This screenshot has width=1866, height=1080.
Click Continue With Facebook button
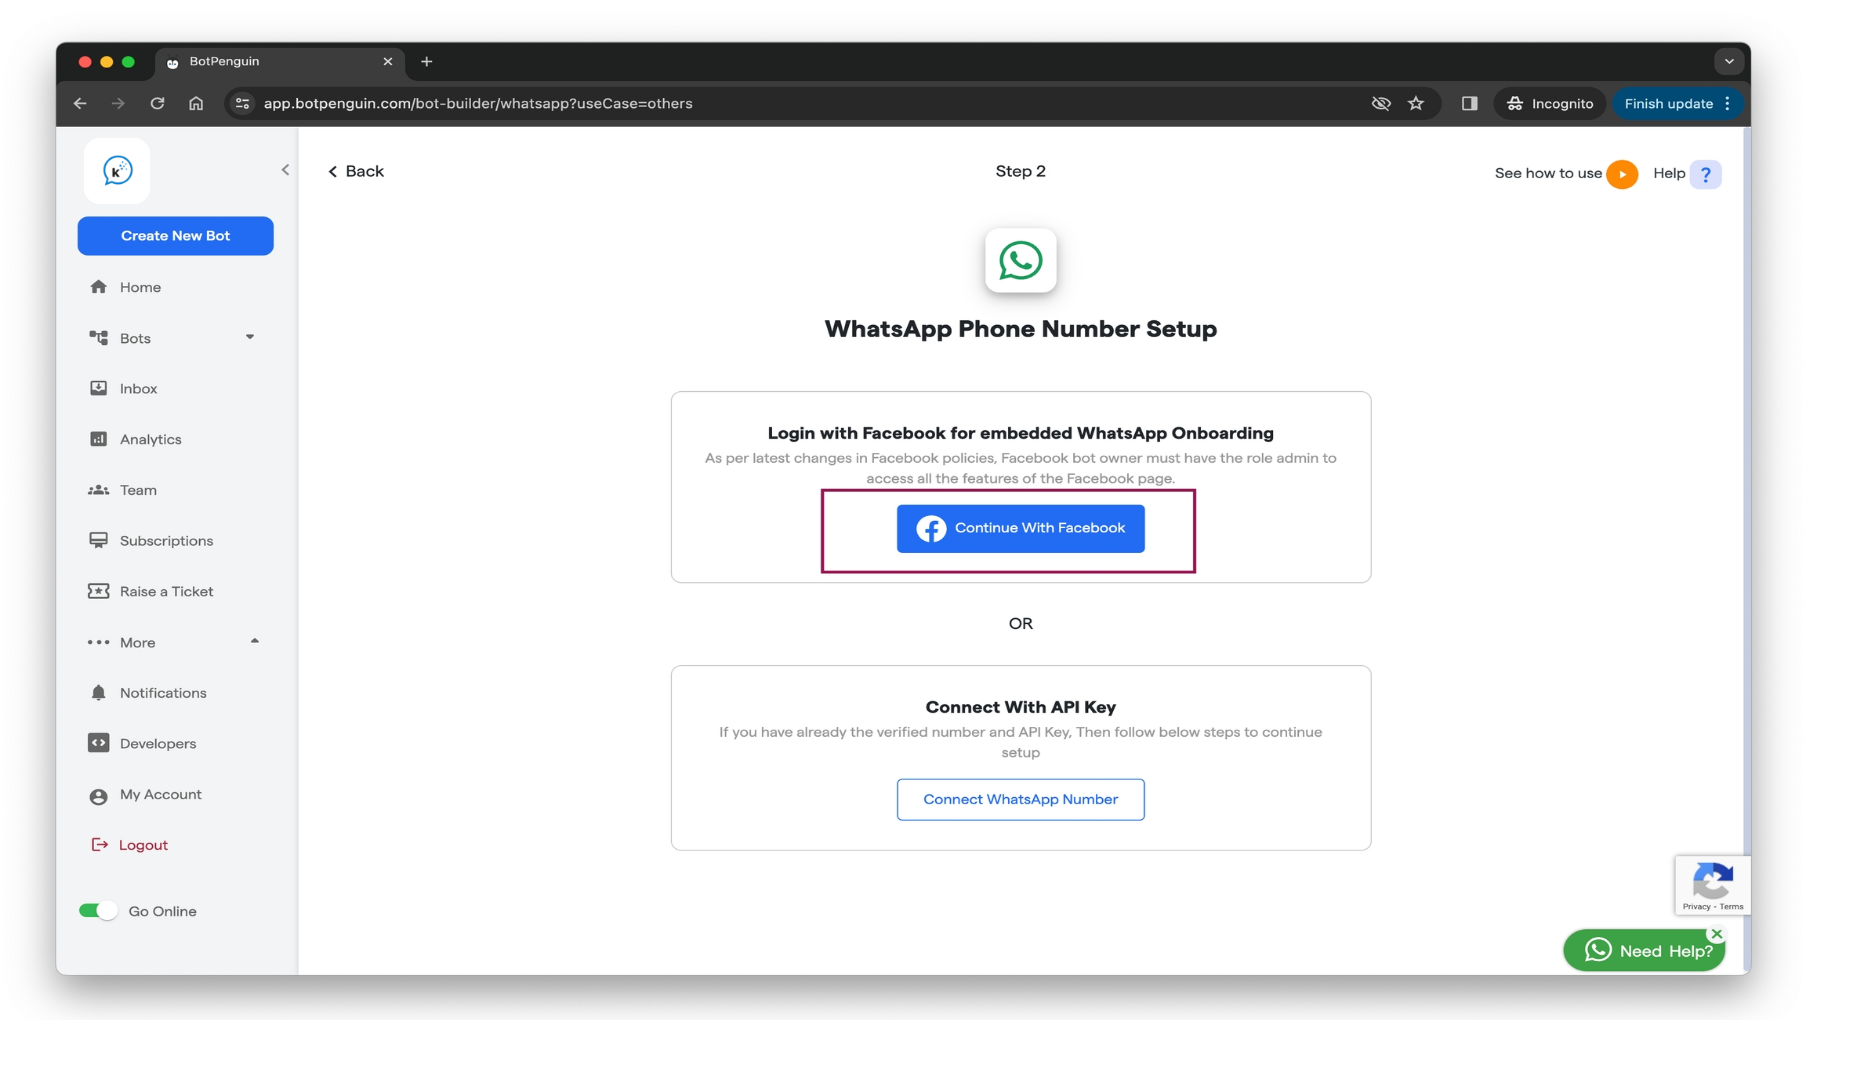1020,528
